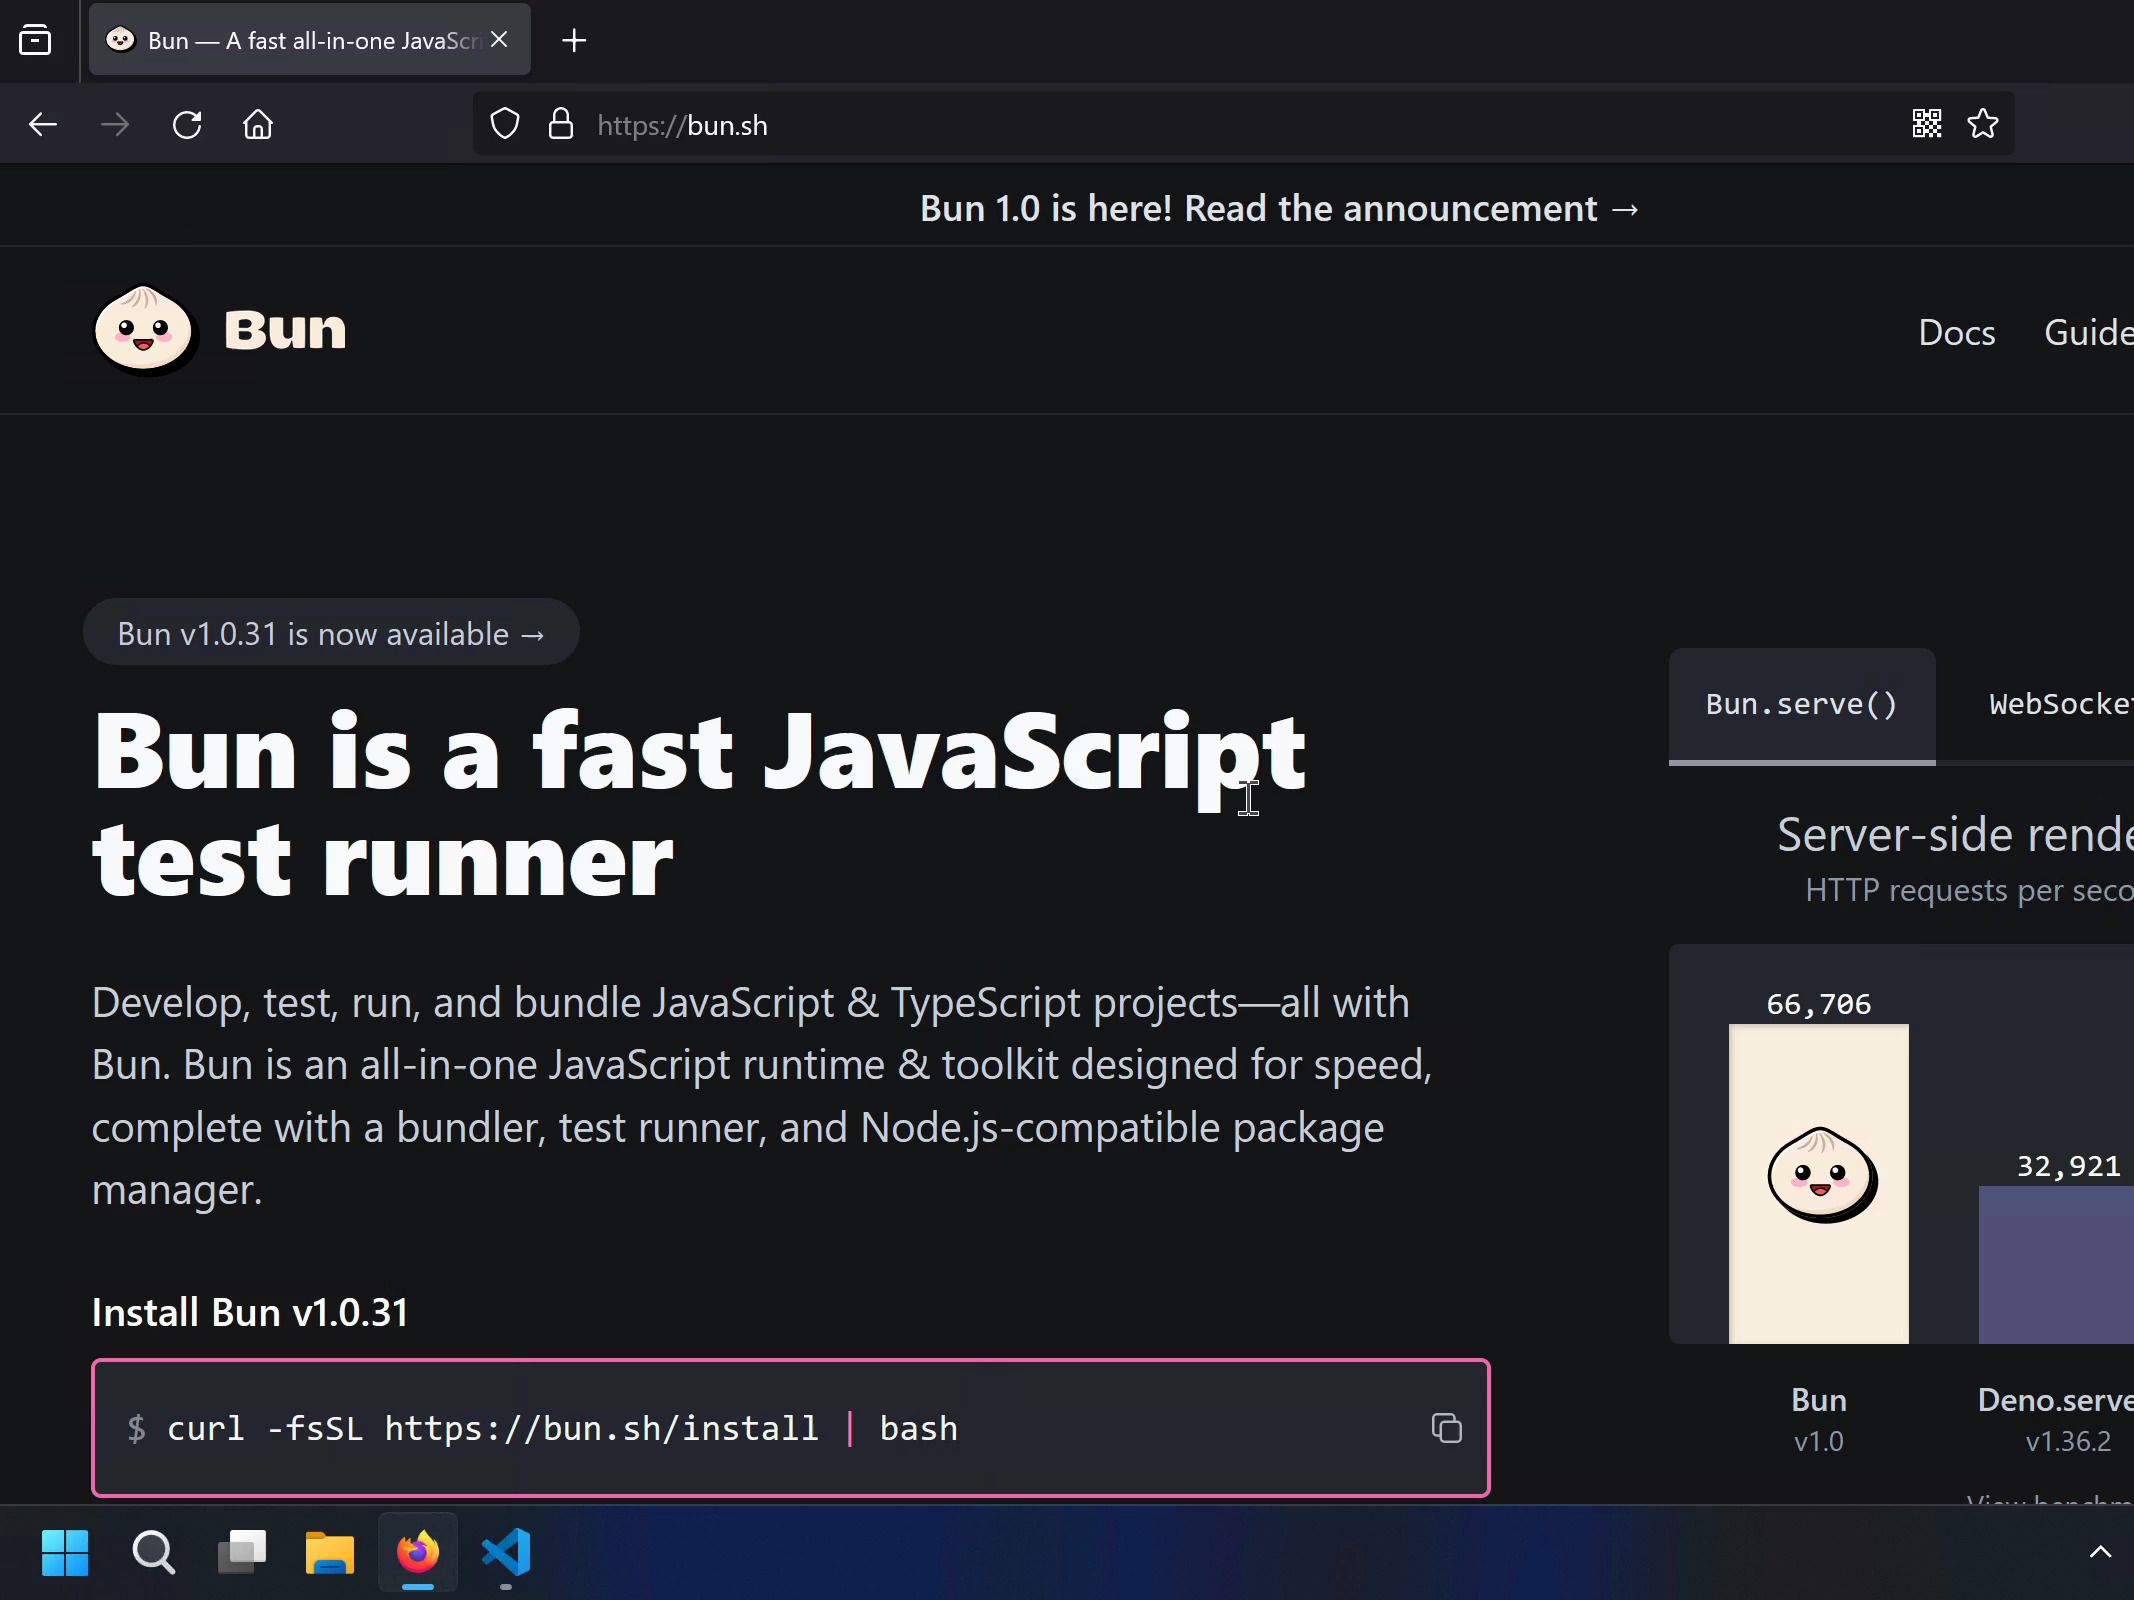Viewport: 2134px width, 1600px height.
Task: Open the Windows Start menu
Action: point(65,1553)
